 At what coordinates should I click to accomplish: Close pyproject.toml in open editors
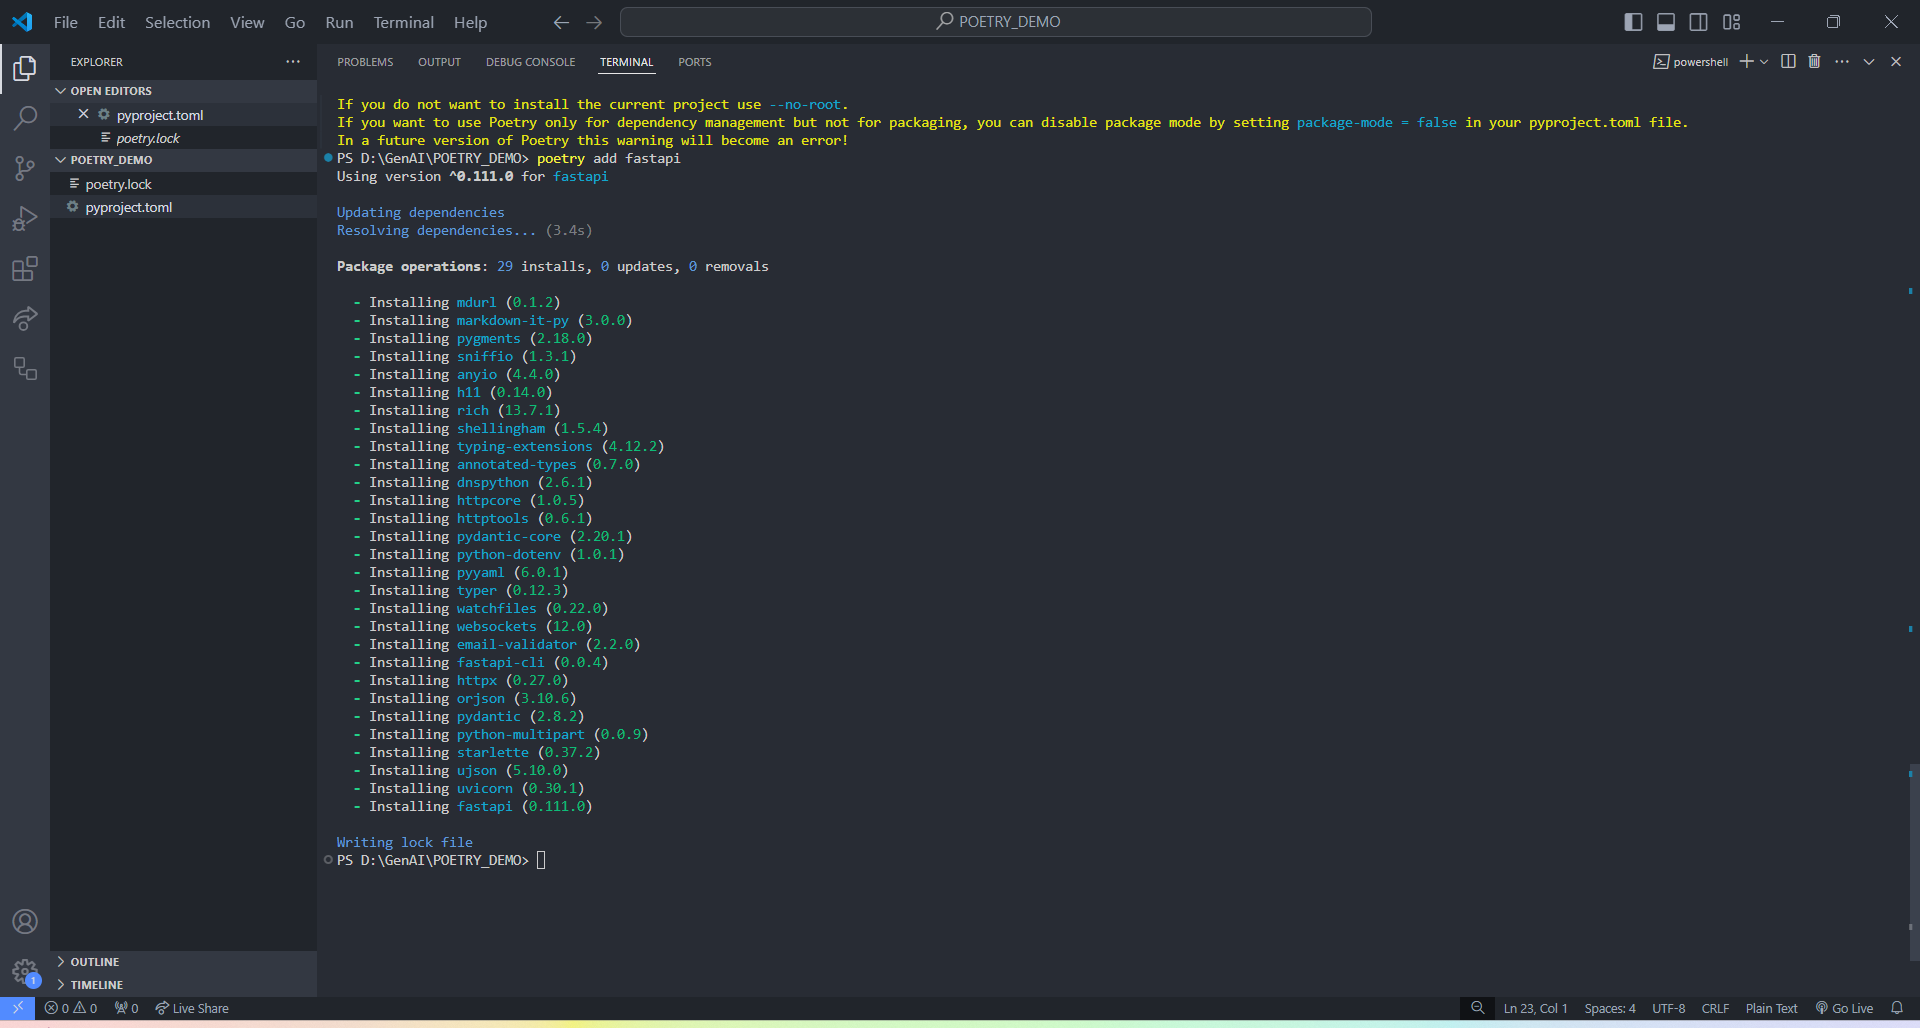point(83,114)
